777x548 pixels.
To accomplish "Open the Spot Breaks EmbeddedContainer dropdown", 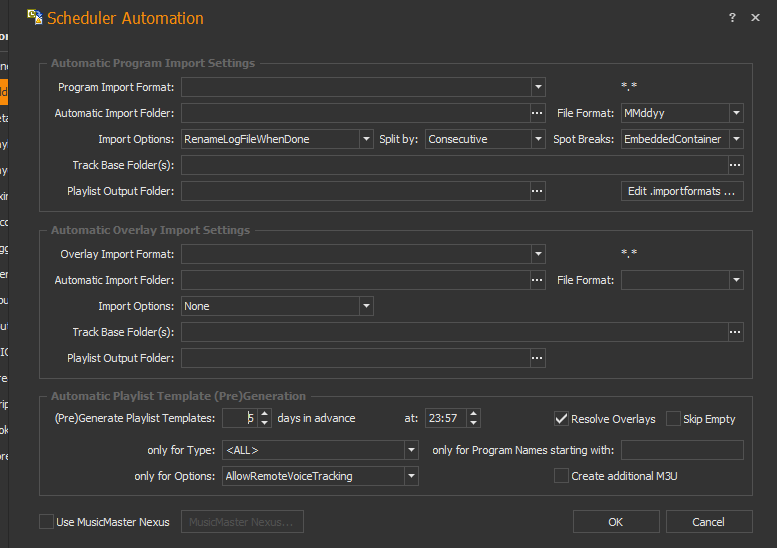I will click(736, 139).
